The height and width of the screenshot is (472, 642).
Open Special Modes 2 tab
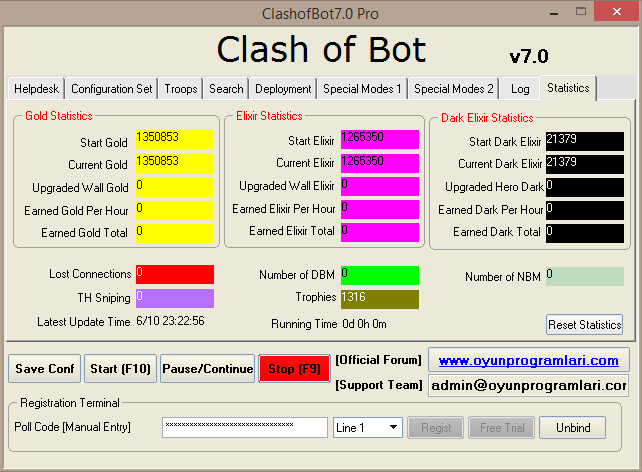[453, 89]
